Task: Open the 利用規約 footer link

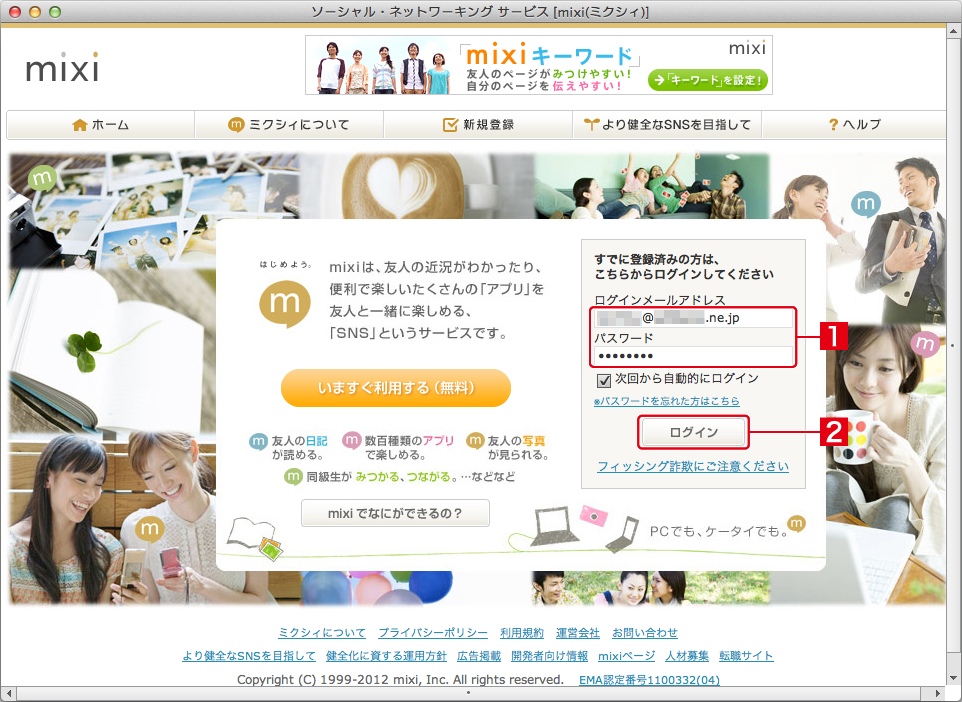Action: 521,633
